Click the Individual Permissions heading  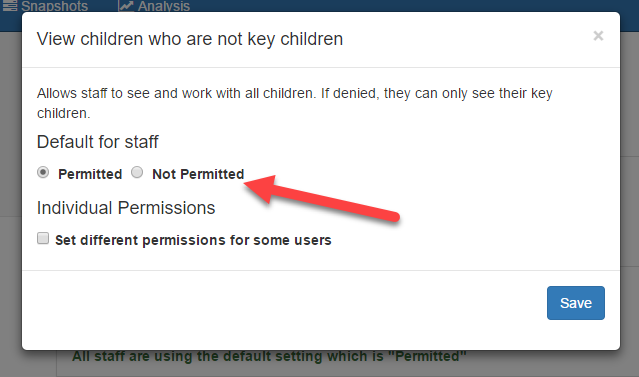pyautogui.click(x=126, y=208)
